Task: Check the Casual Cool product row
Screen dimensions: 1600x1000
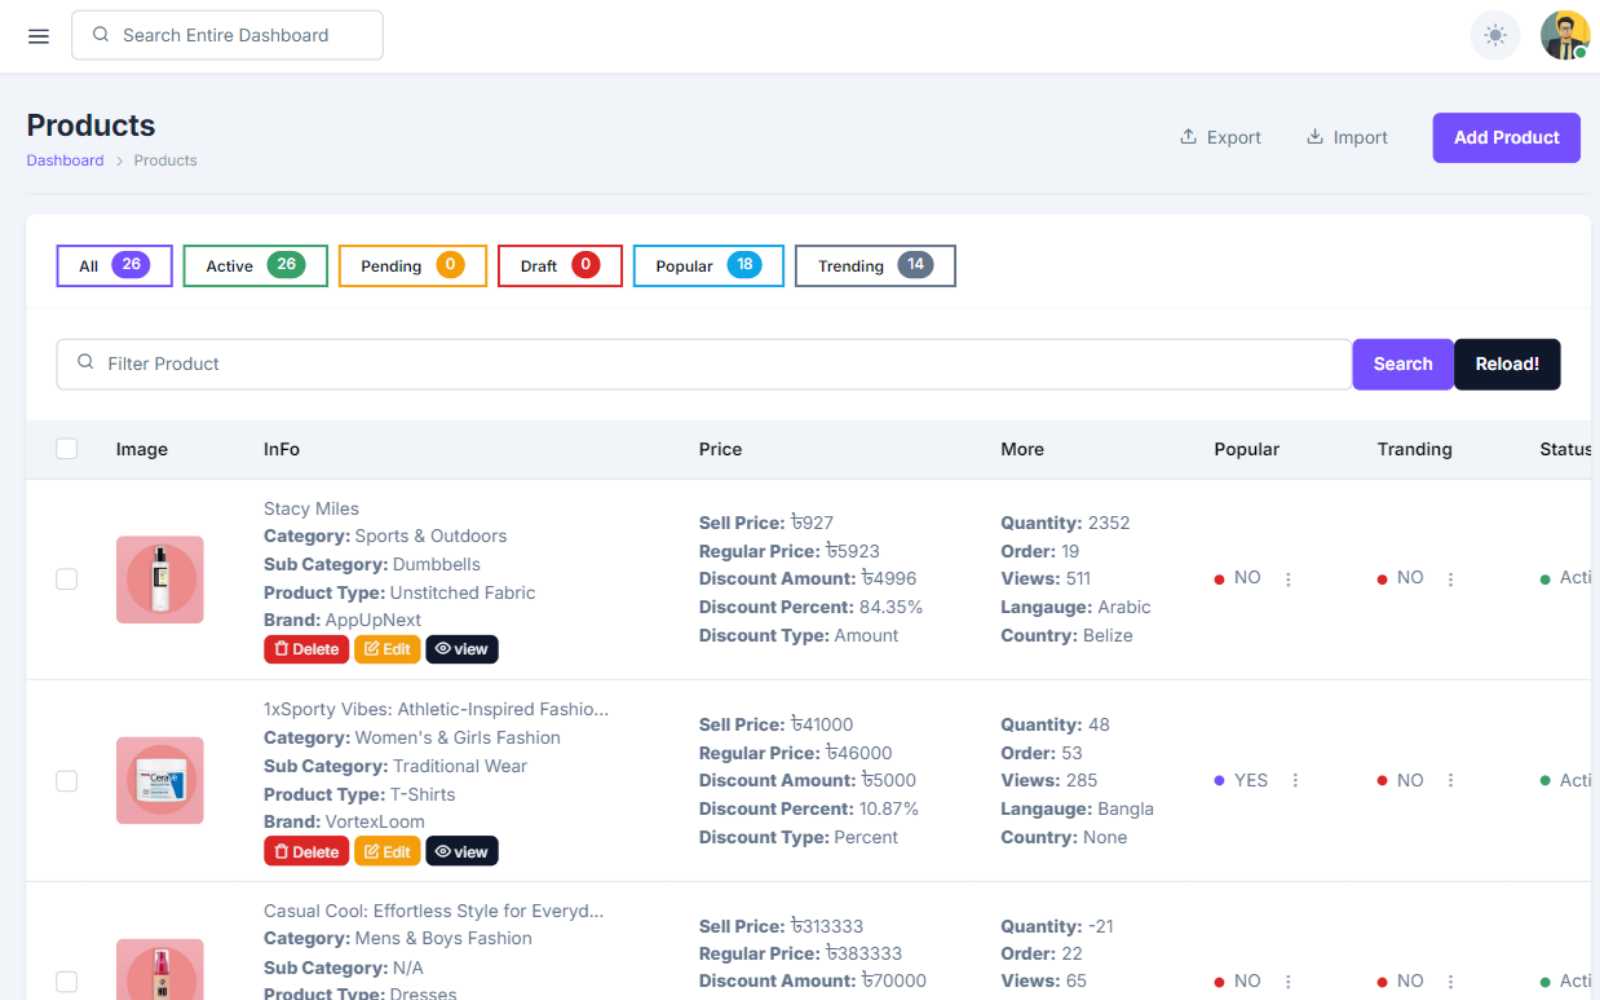Action: point(67,982)
